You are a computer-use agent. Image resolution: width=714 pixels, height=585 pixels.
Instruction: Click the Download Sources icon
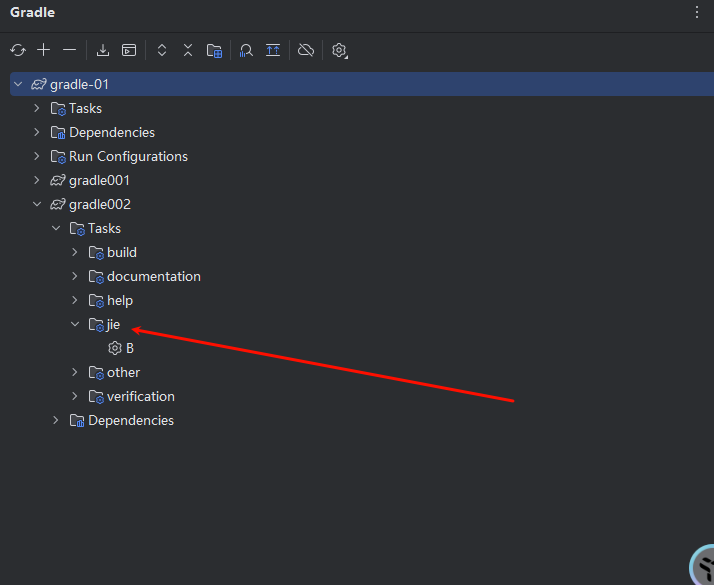[x=103, y=50]
